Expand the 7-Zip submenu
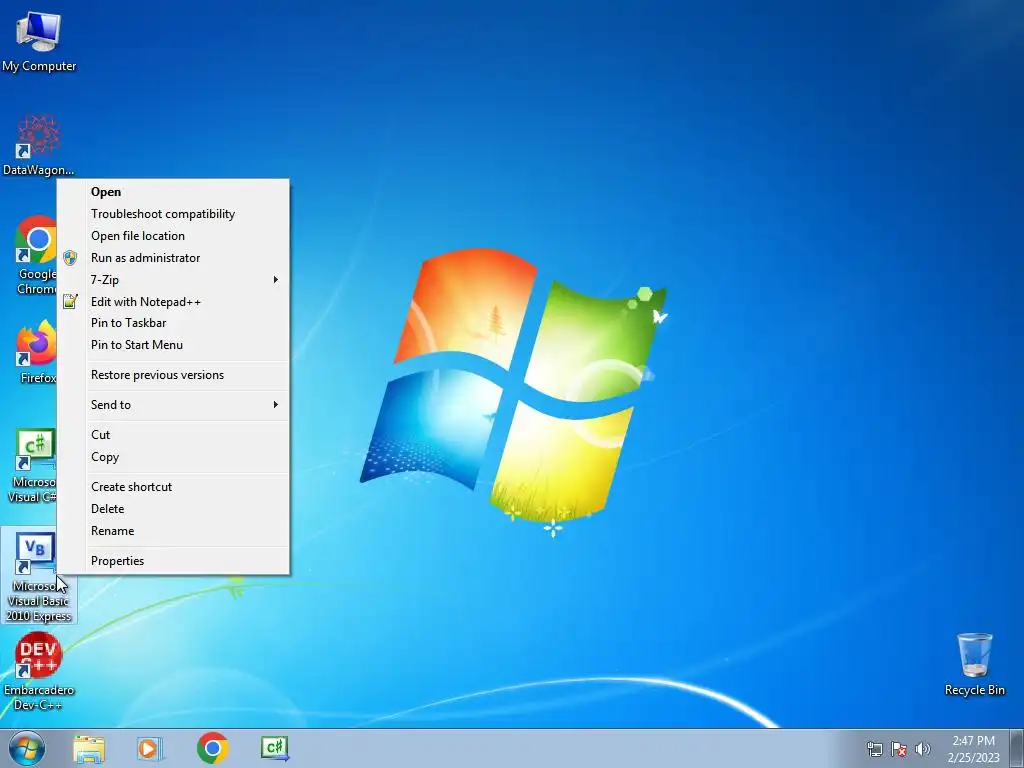The image size is (1024, 768). click(173, 280)
